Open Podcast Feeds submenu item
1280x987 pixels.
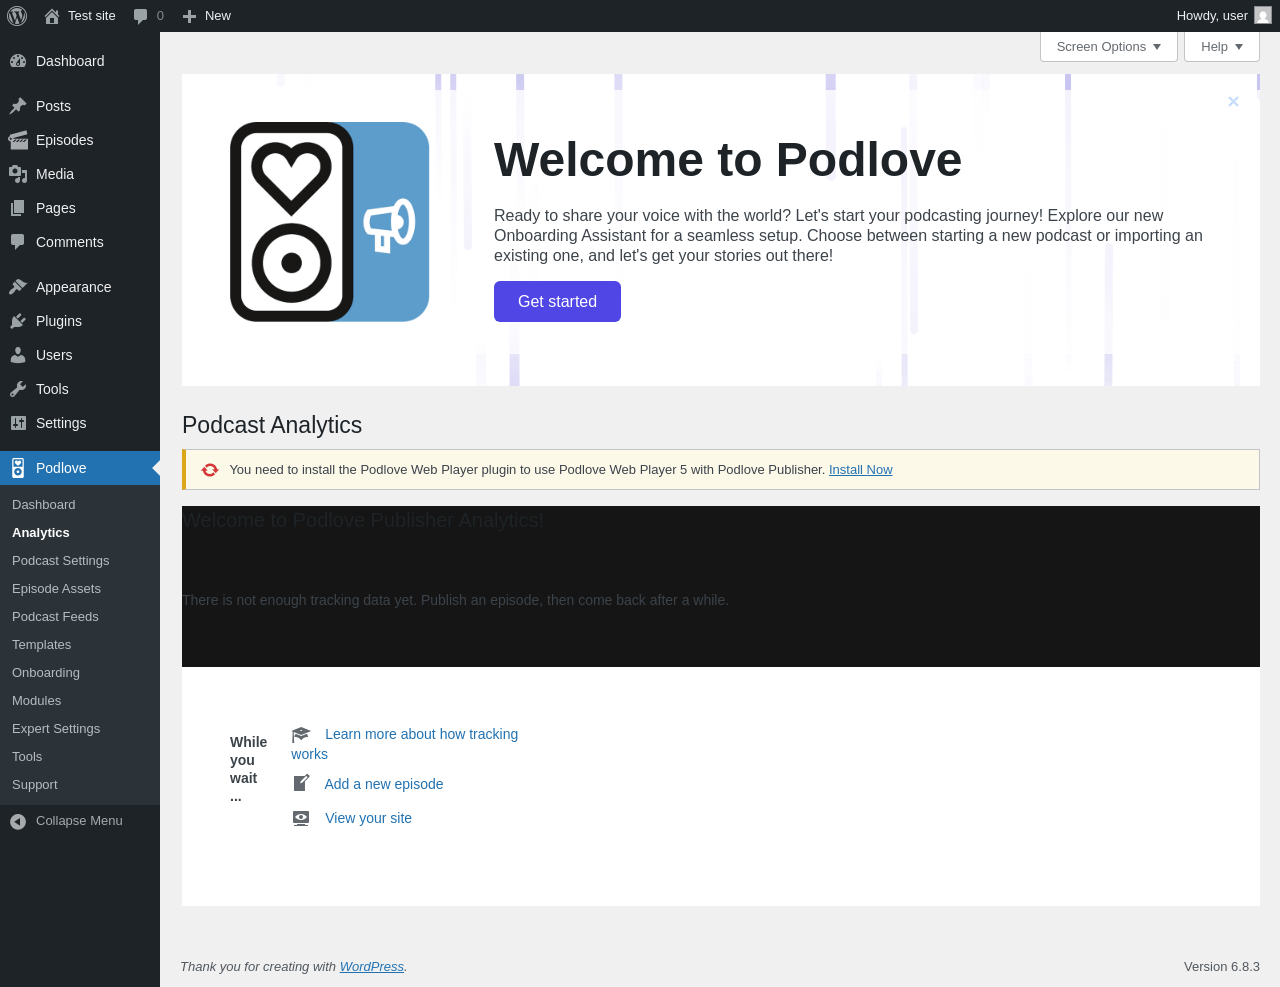coord(80,617)
